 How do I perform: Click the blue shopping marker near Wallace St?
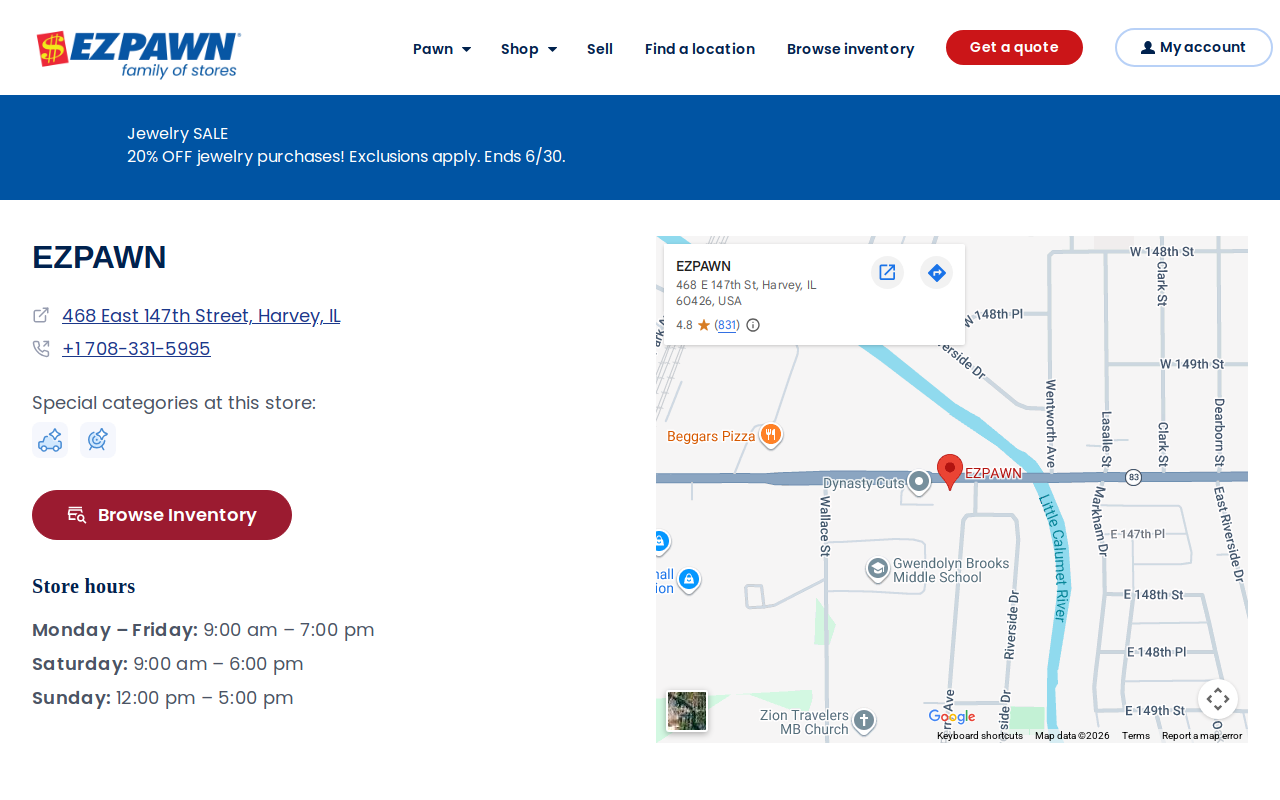[689, 579]
